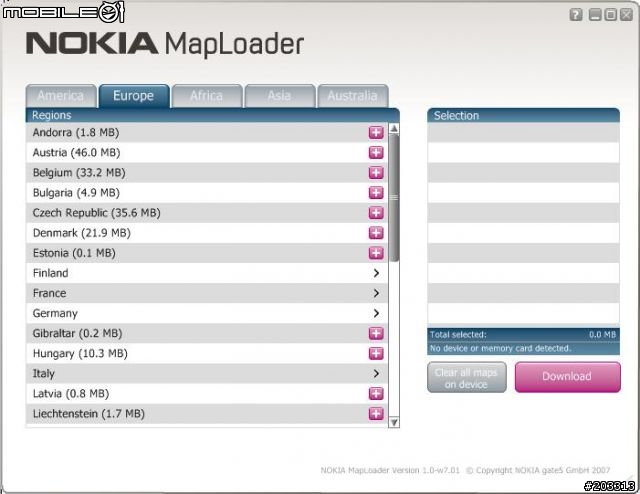Image resolution: width=640 pixels, height=494 pixels.
Task: Click the Italy row label
Action: [43, 374]
